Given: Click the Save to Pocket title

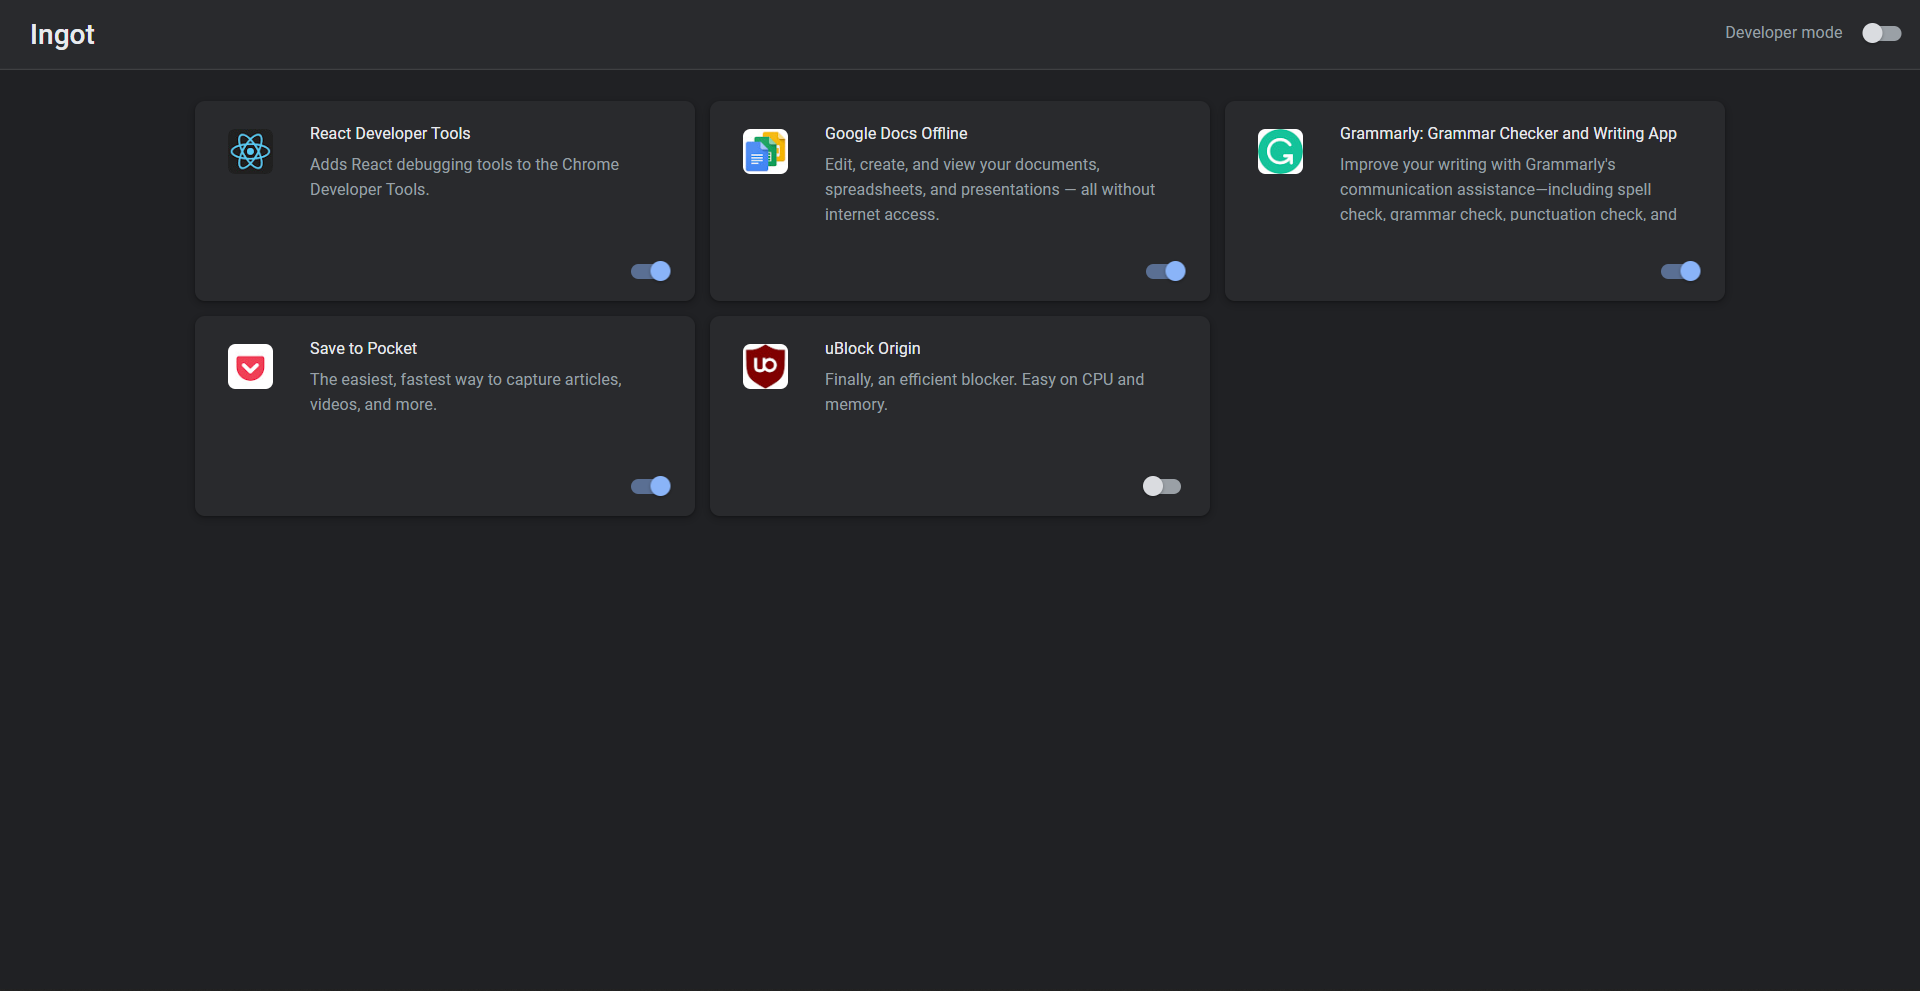Looking at the screenshot, I should pyautogui.click(x=363, y=349).
